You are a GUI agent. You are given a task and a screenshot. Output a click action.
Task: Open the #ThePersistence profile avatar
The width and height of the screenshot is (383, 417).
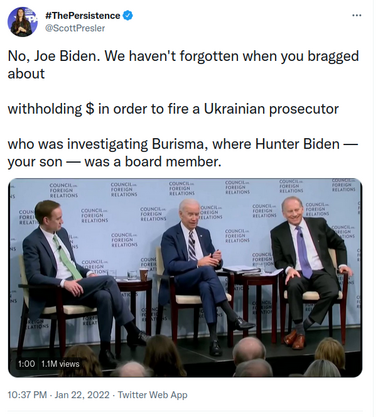(x=22, y=22)
